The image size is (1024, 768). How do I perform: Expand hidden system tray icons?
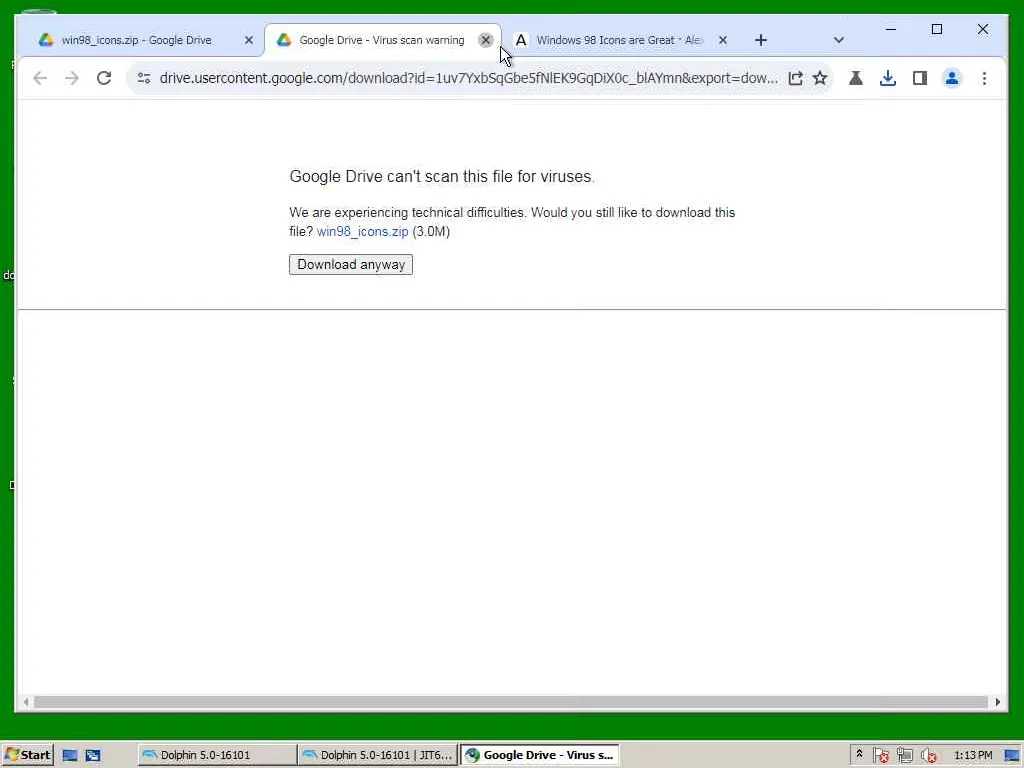pos(859,754)
